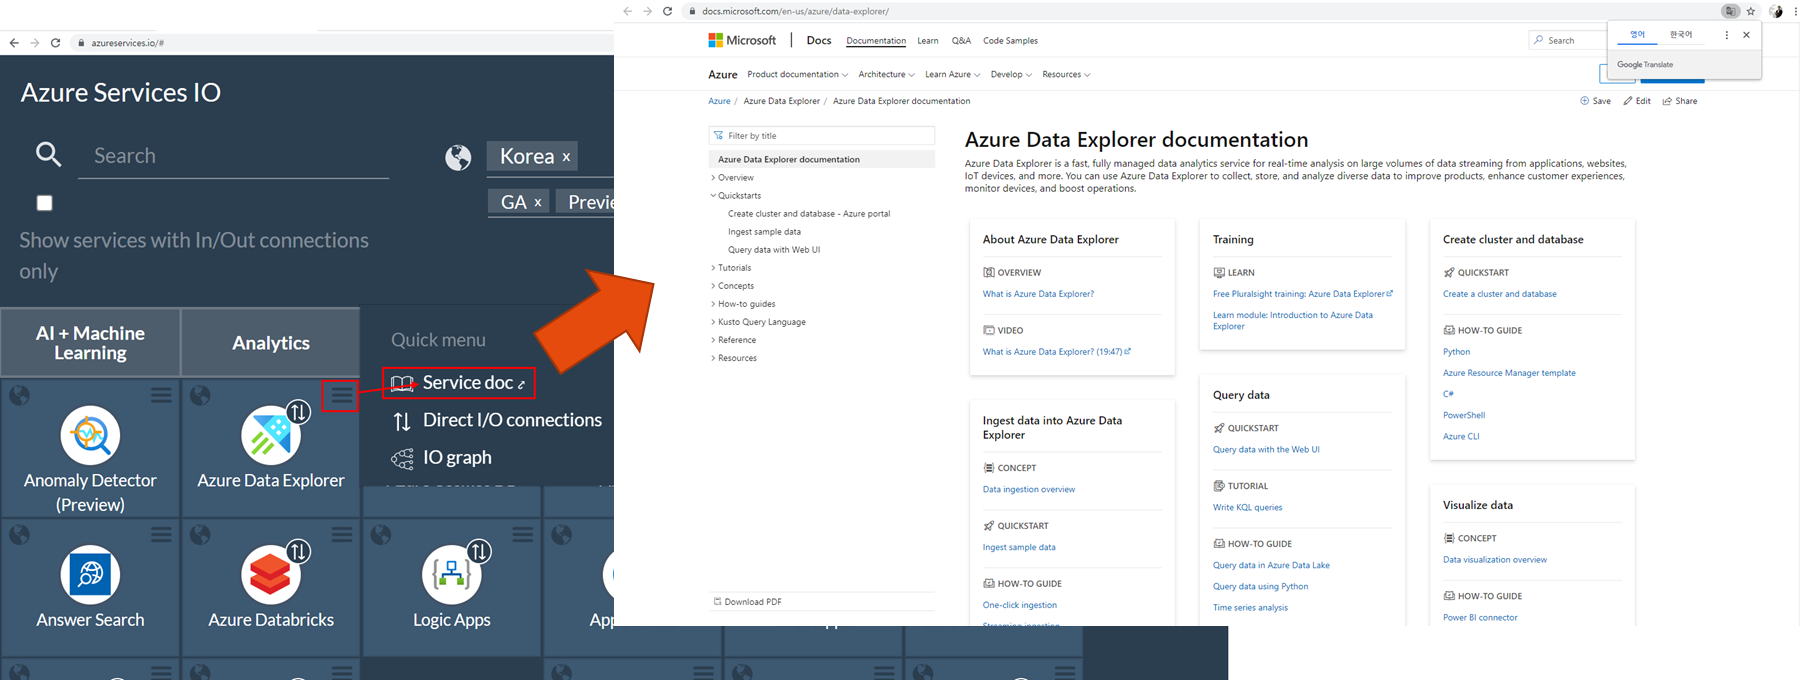
Task: Save the Azure Data Explorer docs page
Action: pyautogui.click(x=1595, y=101)
